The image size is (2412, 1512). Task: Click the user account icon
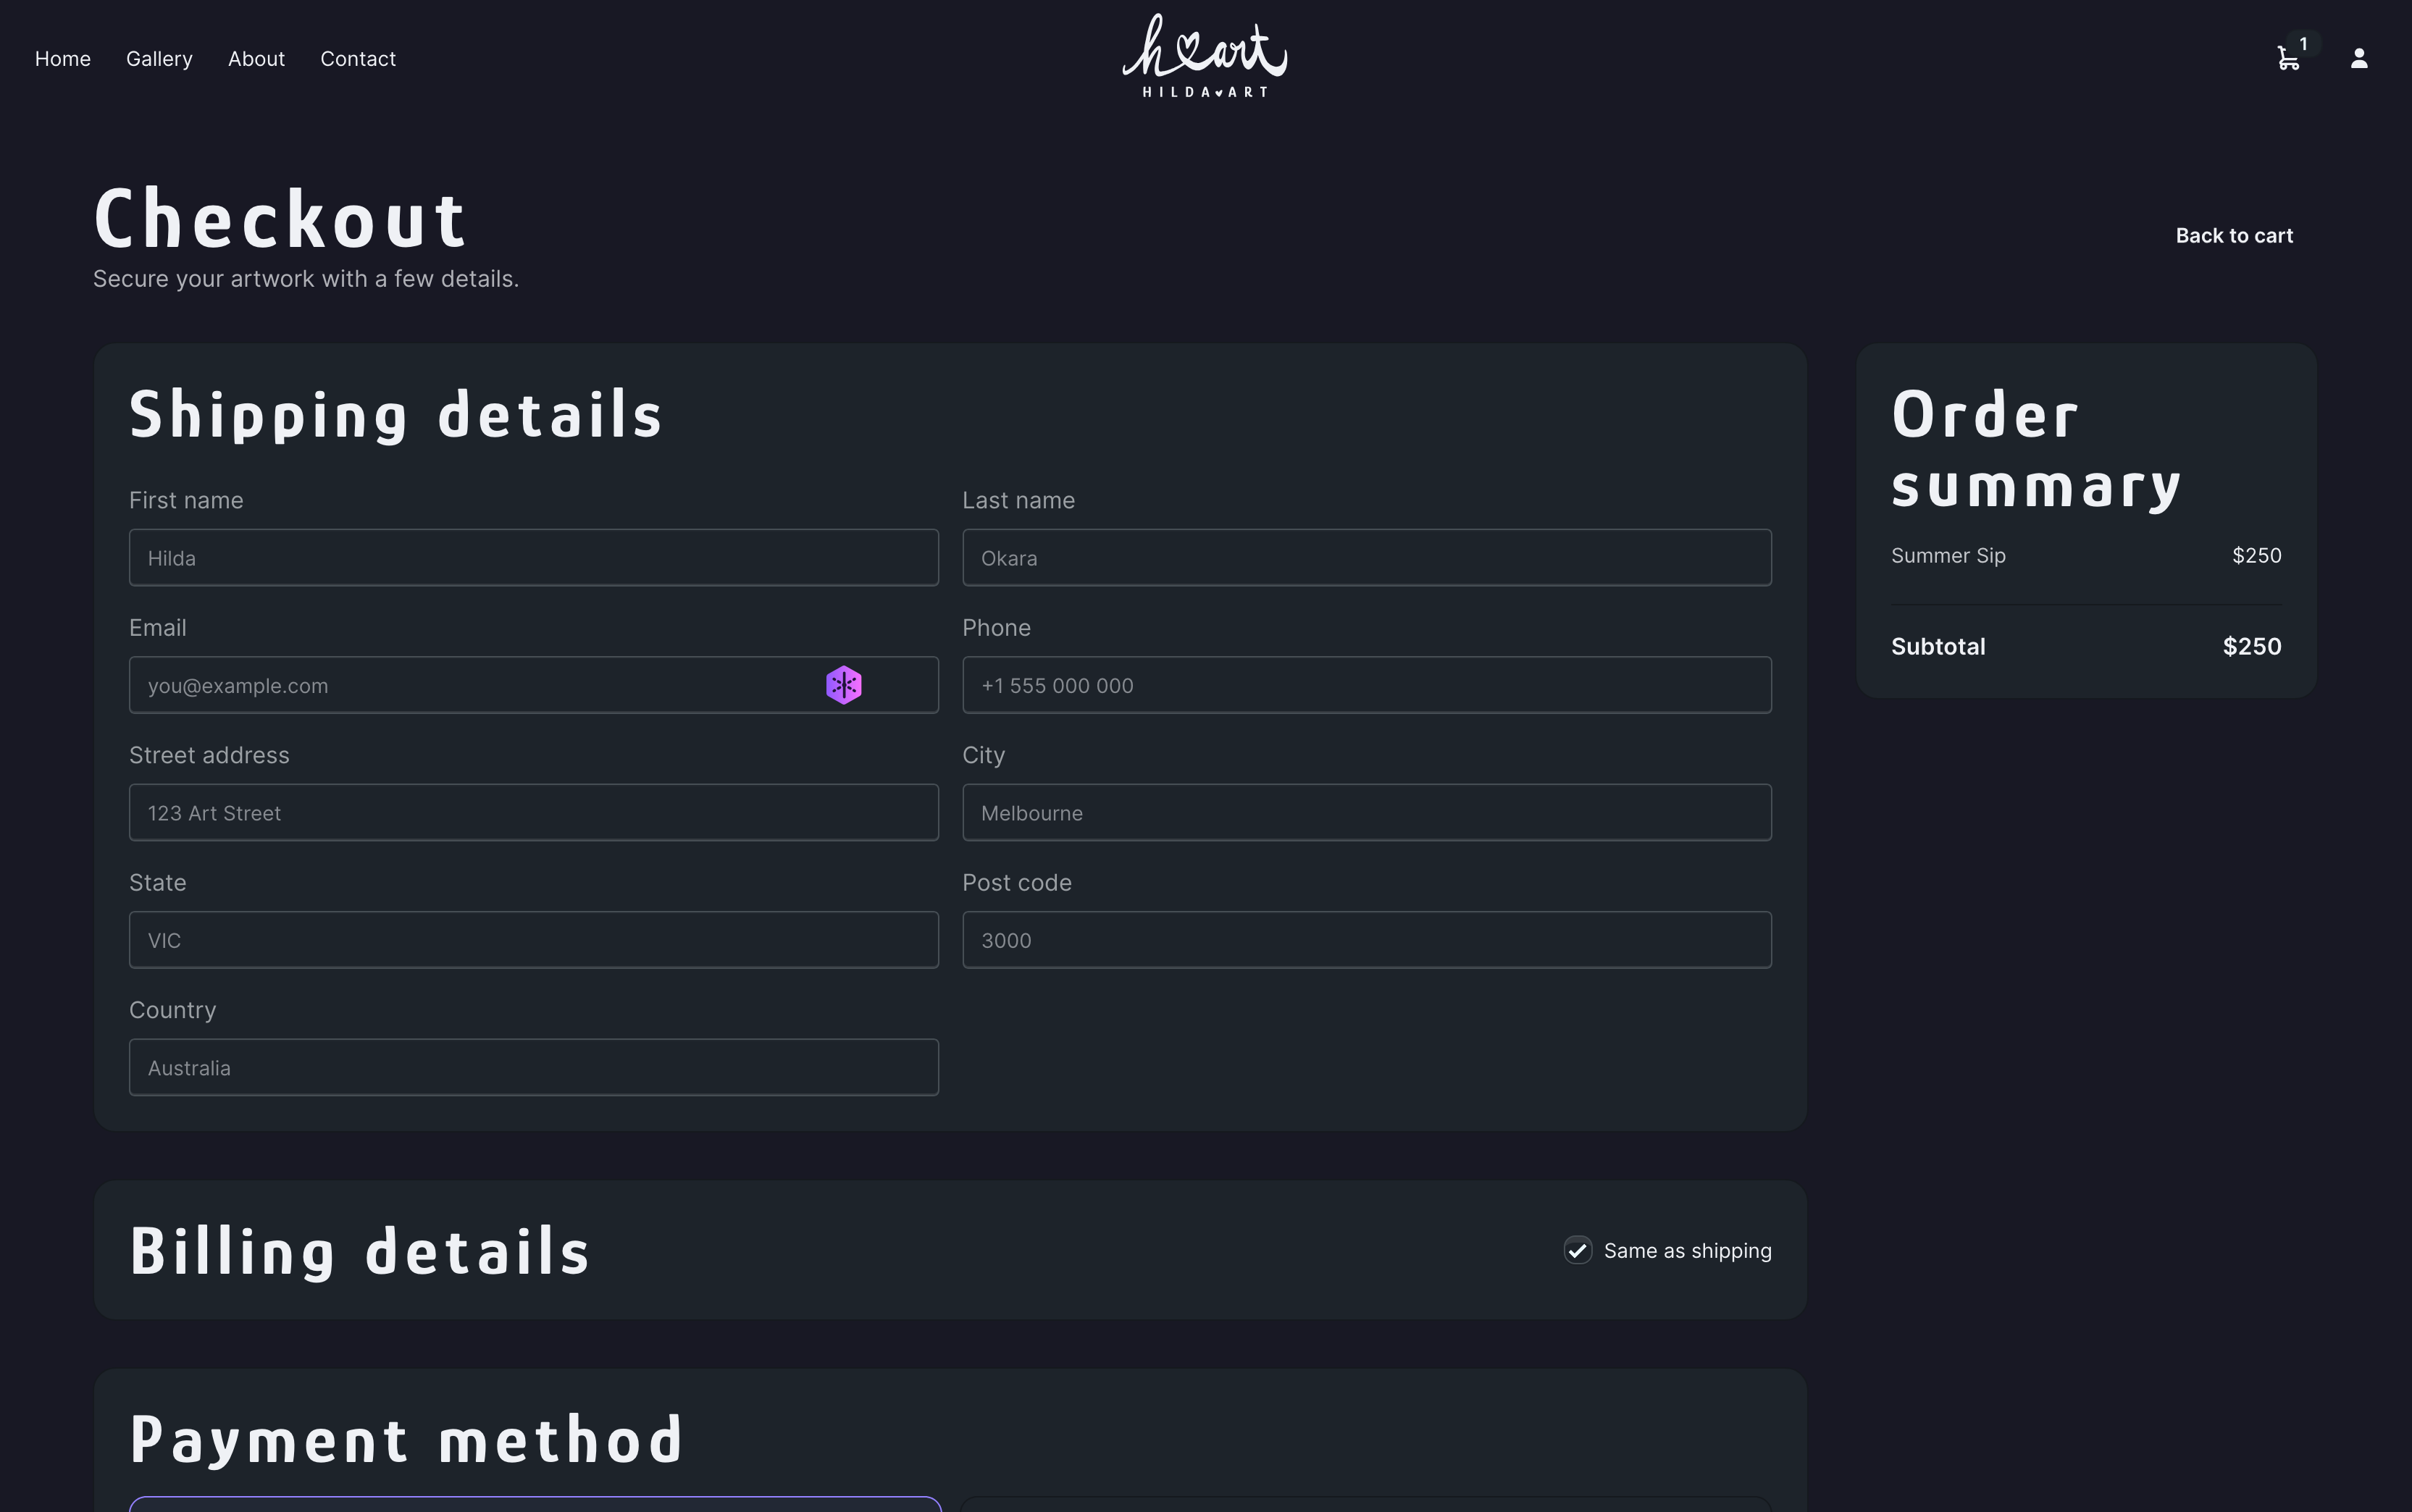(2359, 59)
